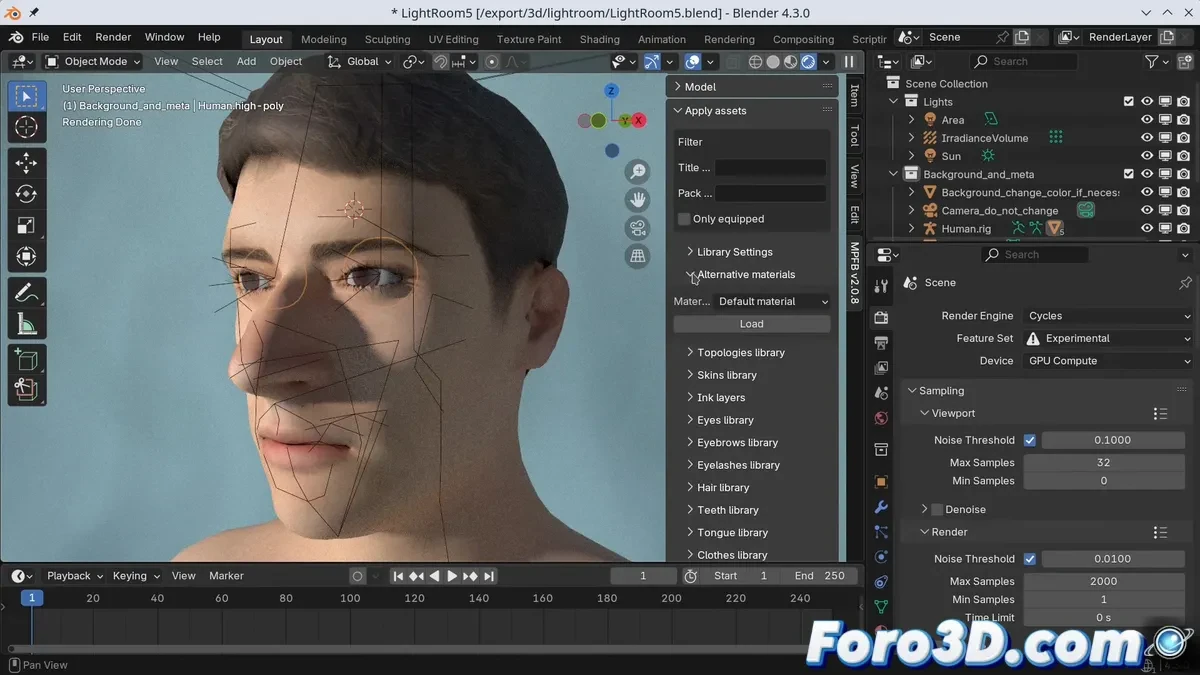Open the Tool properties tab icon

tap(881, 287)
